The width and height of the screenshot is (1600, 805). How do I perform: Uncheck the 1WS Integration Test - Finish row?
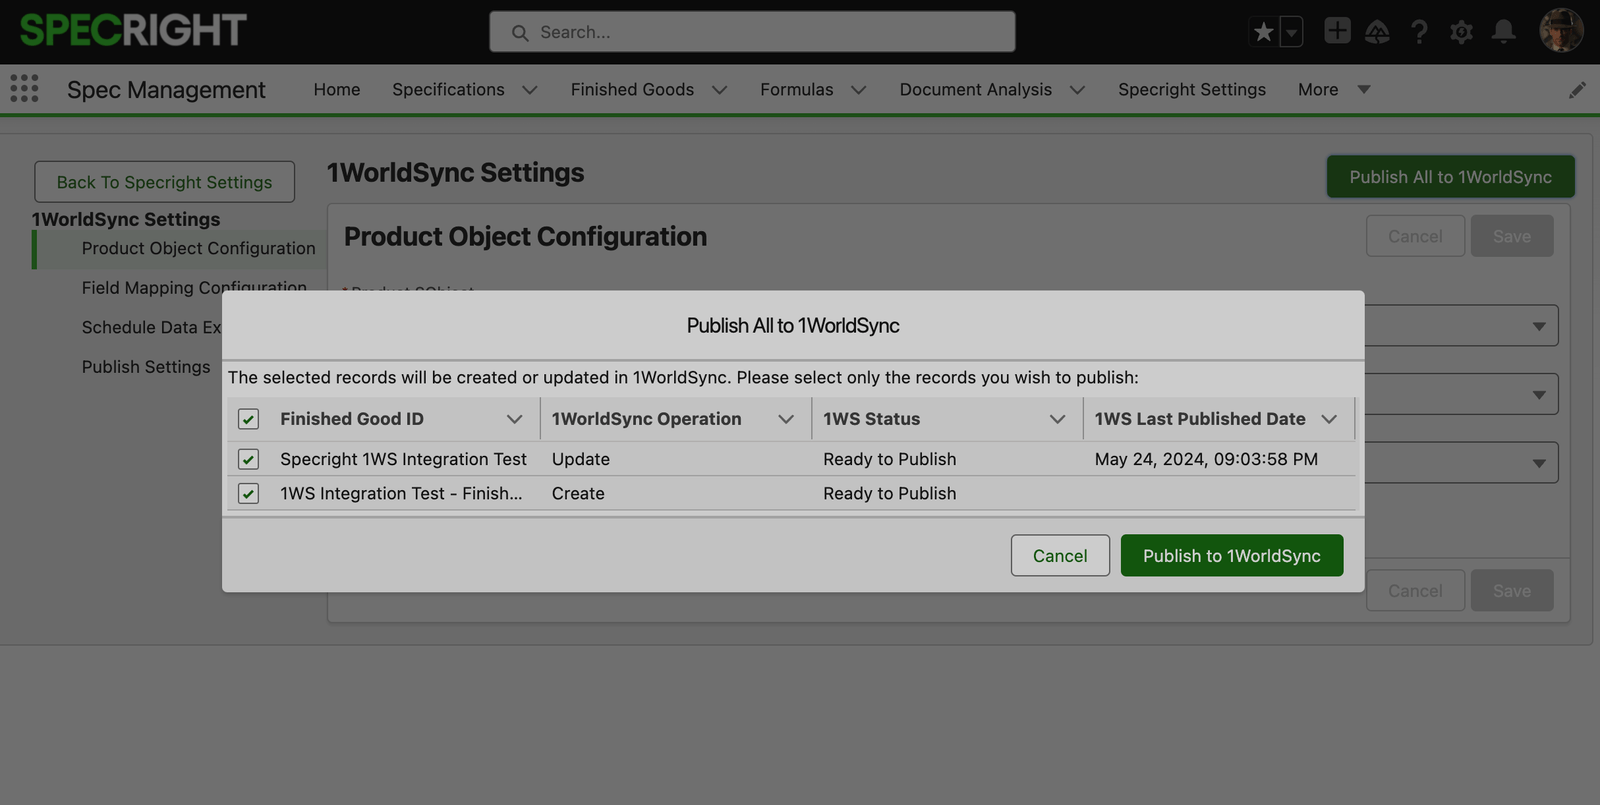[249, 493]
